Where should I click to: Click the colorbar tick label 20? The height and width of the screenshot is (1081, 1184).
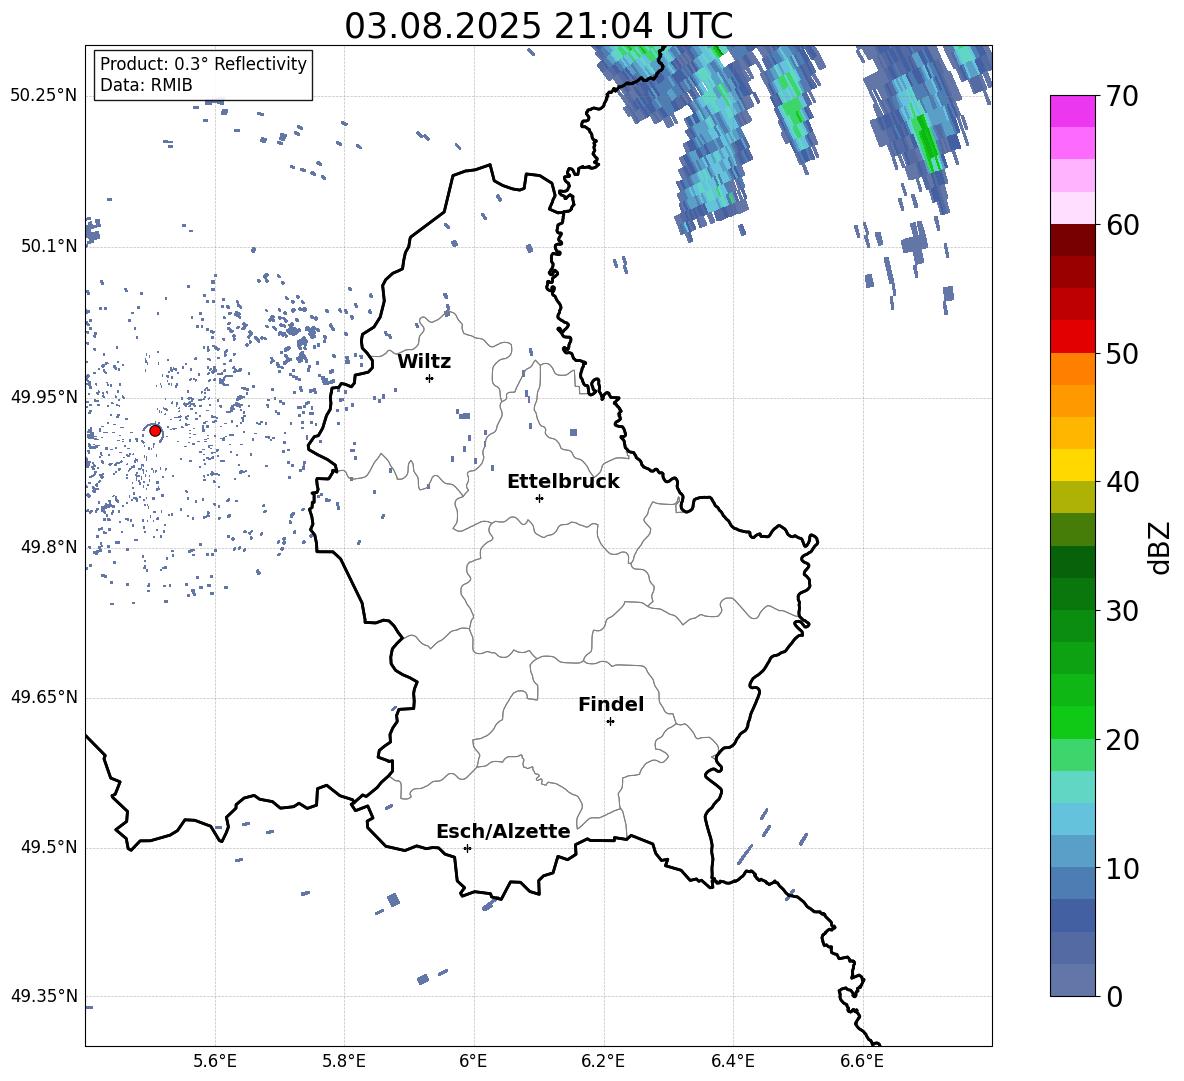[1122, 739]
